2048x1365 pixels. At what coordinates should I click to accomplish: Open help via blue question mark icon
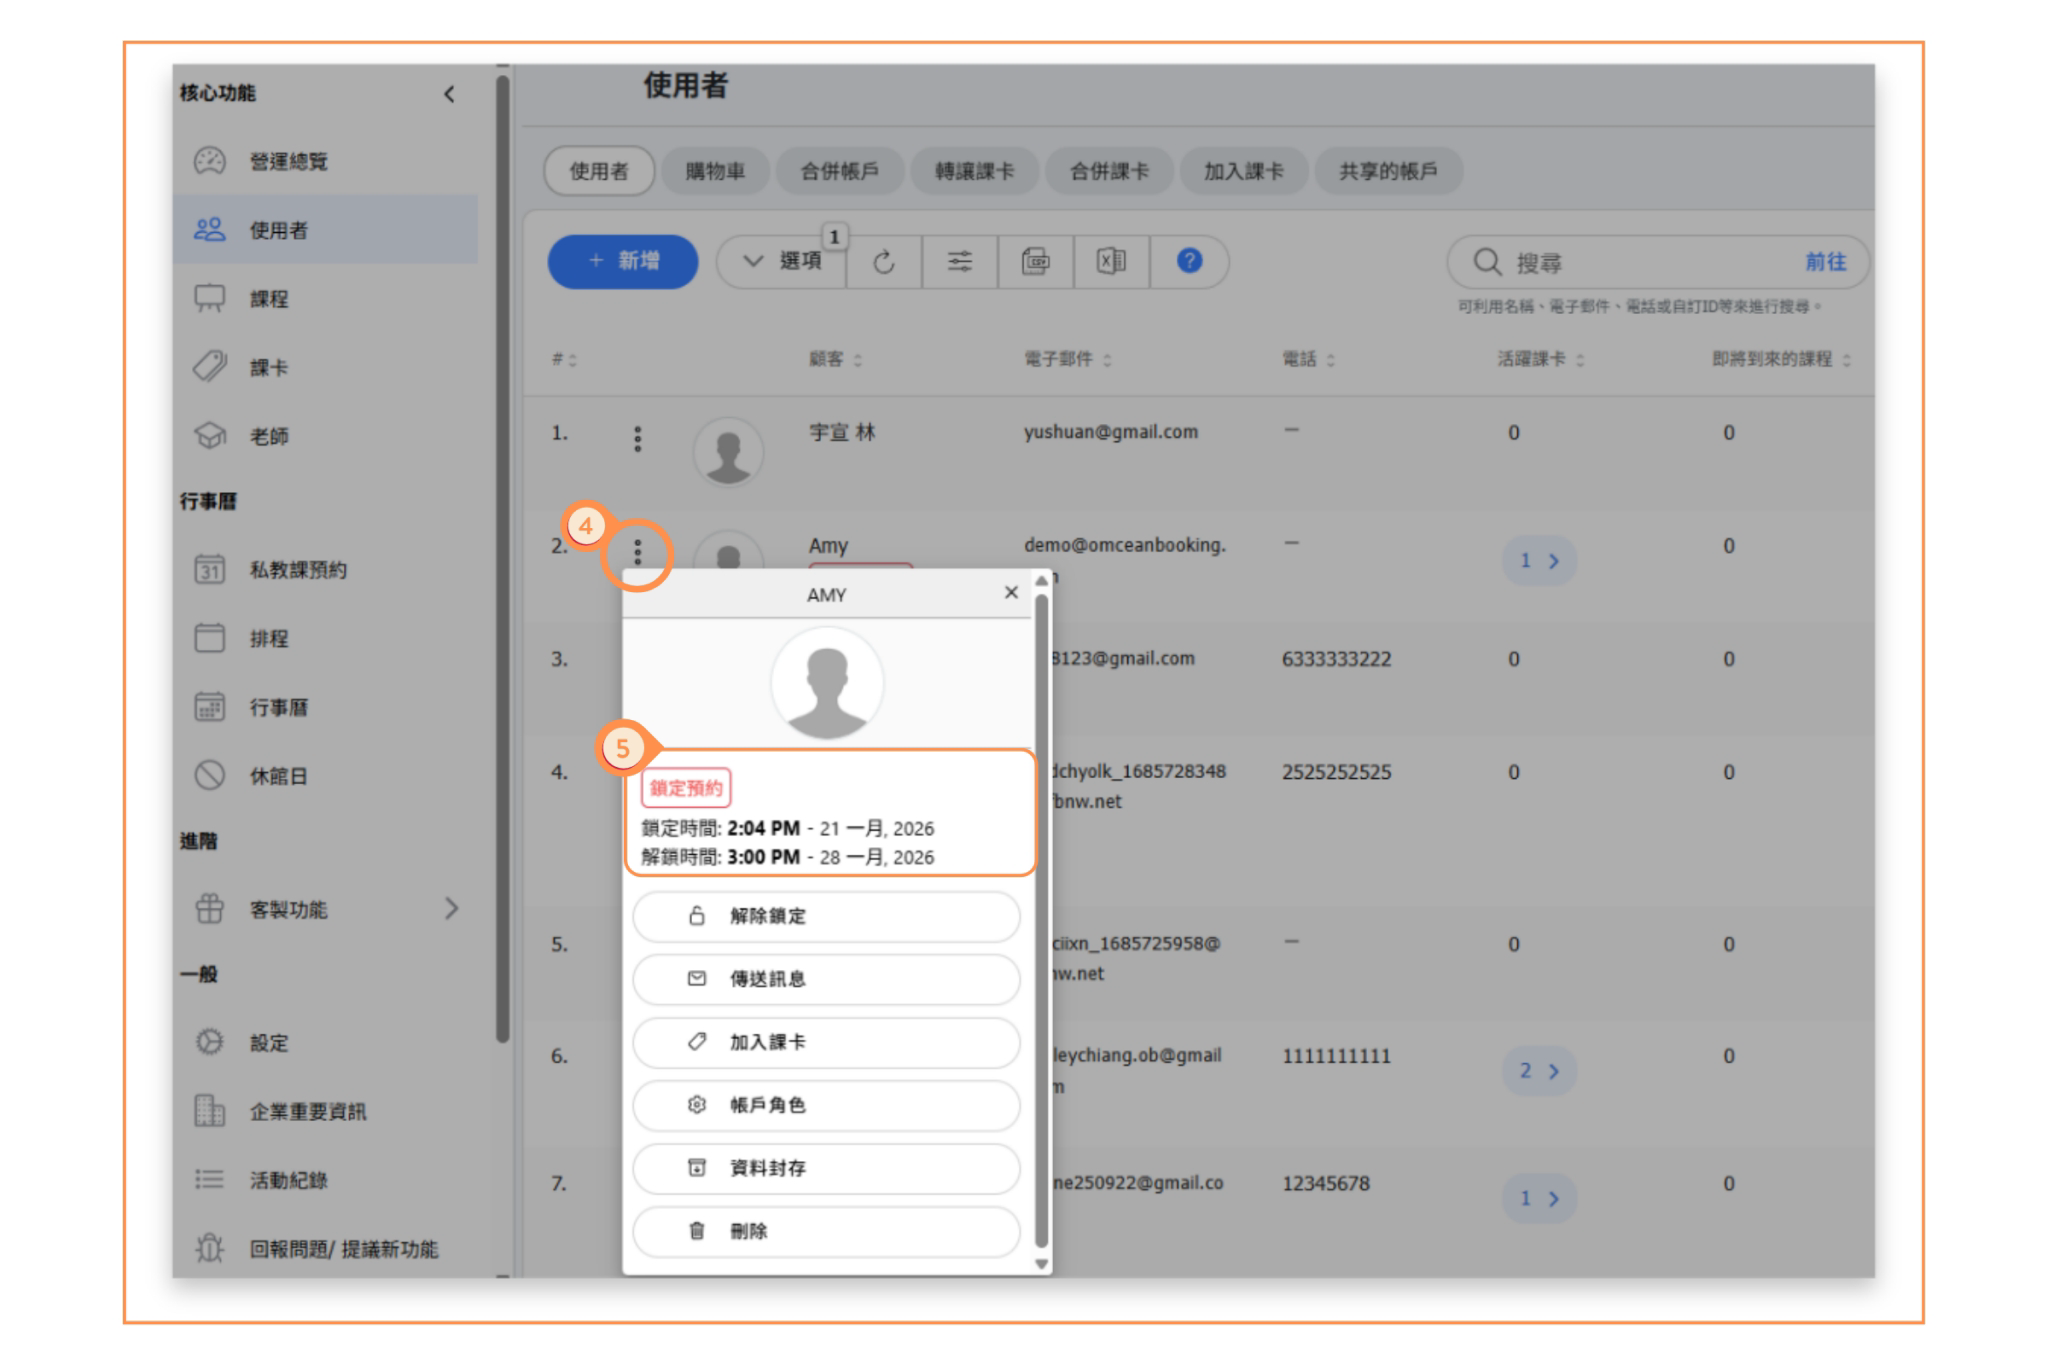tap(1188, 261)
